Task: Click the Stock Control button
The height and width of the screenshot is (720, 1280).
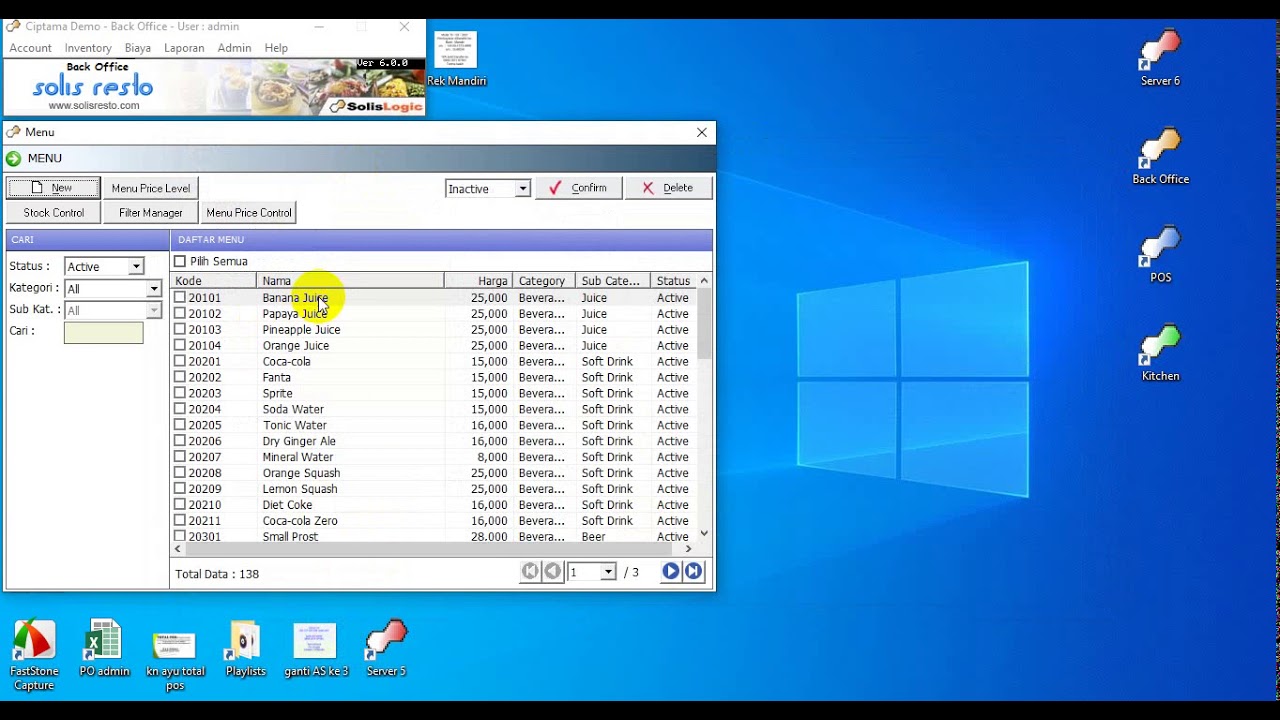Action: pyautogui.click(x=54, y=212)
